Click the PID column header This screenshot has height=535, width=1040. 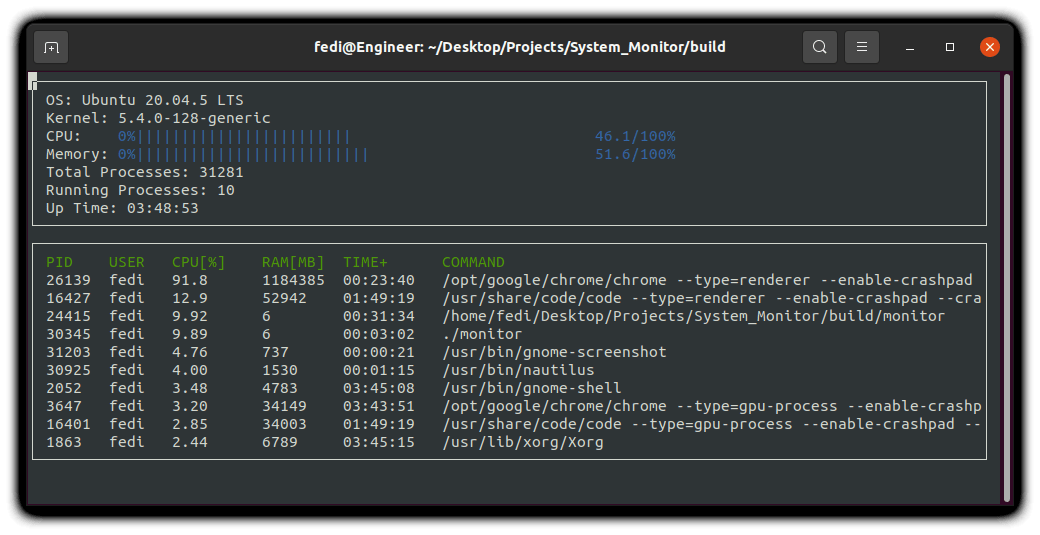pos(59,263)
